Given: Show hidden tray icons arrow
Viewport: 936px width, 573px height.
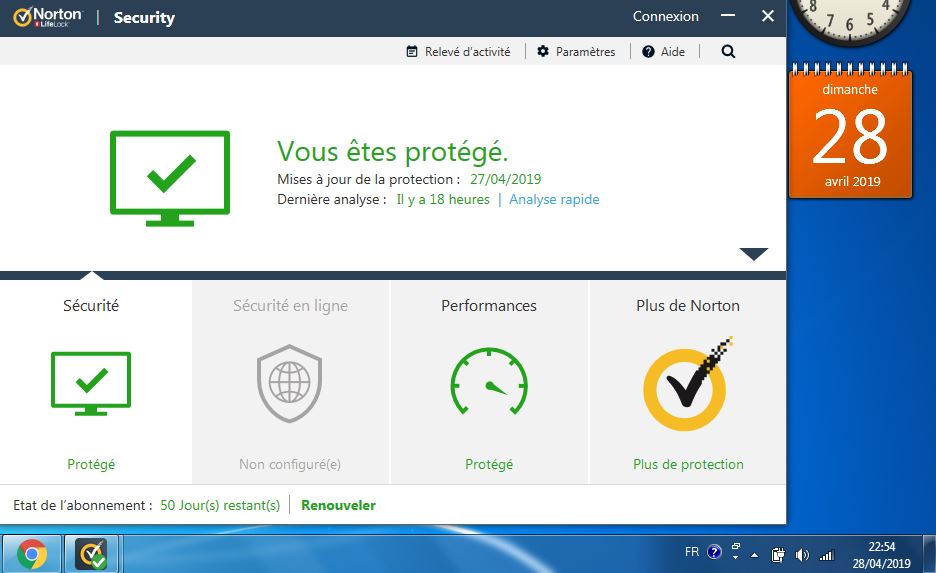Looking at the screenshot, I should tap(755, 555).
